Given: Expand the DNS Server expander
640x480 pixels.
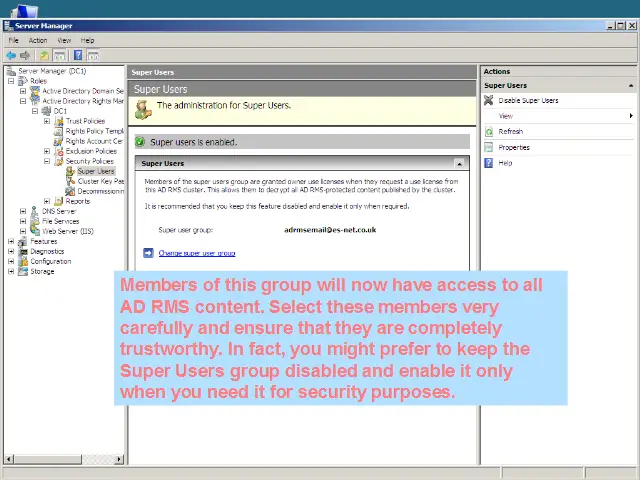Looking at the screenshot, I should [x=23, y=211].
